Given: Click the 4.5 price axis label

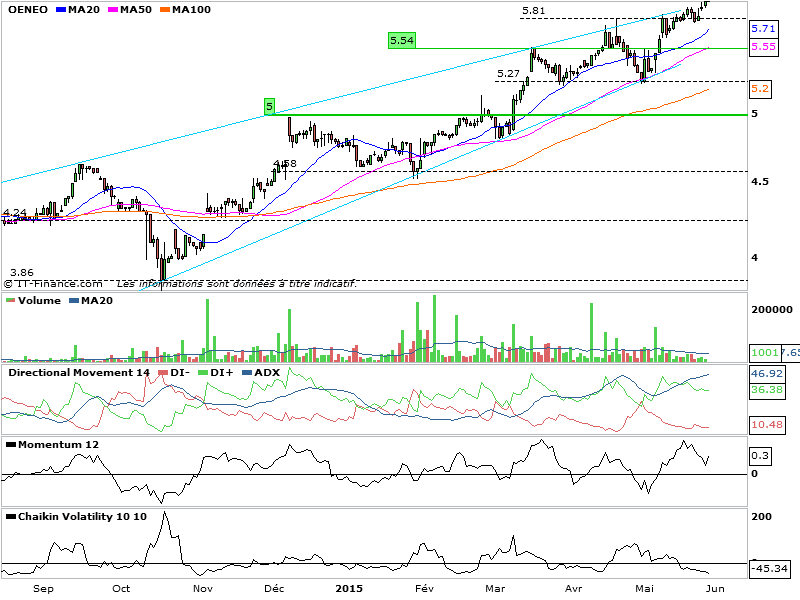Looking at the screenshot, I should click(760, 182).
